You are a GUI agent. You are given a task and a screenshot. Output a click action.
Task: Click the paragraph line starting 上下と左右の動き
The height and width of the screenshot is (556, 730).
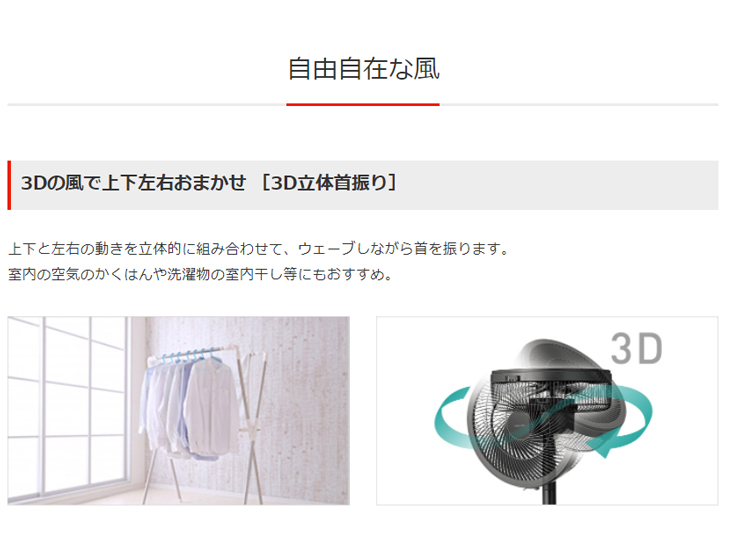(259, 249)
